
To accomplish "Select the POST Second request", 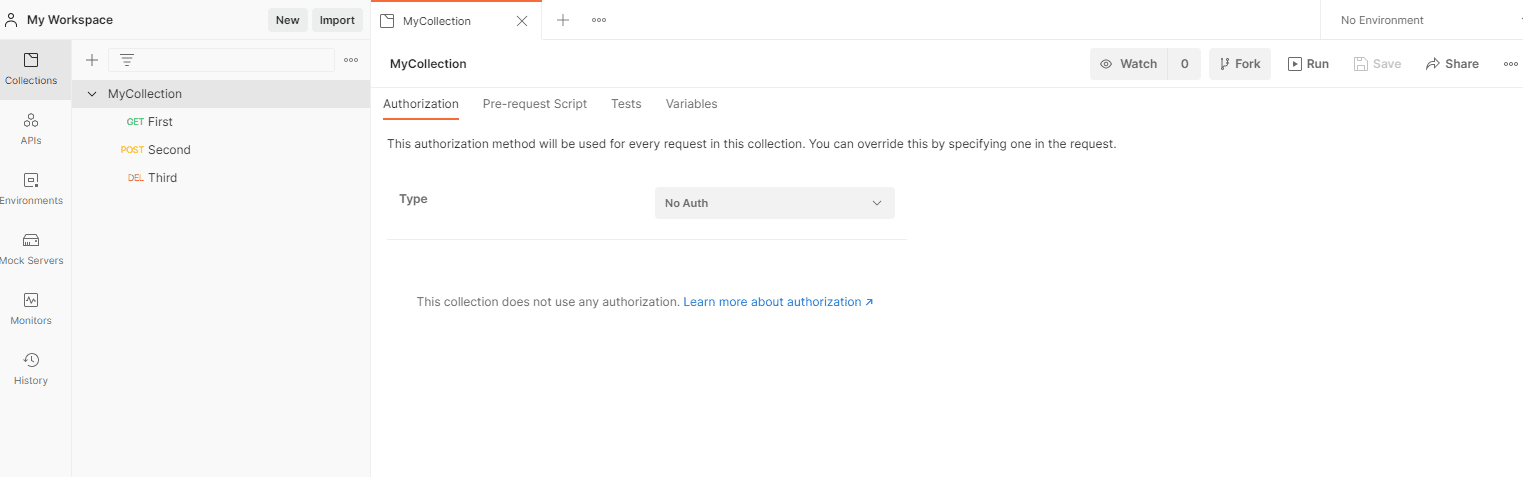I will [168, 150].
